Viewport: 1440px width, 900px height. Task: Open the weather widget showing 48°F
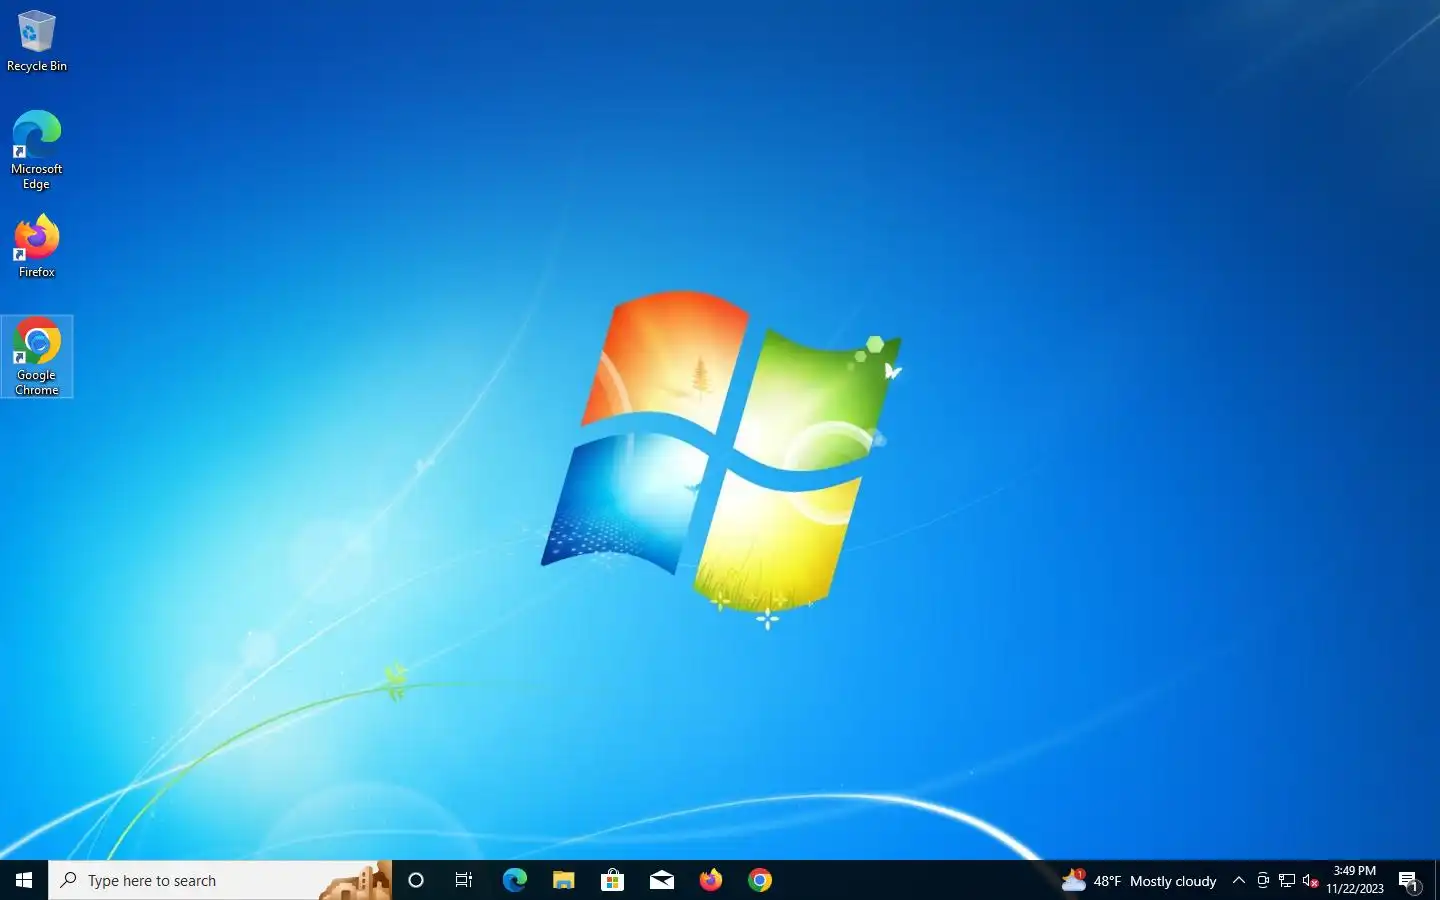pyautogui.click(x=1139, y=880)
